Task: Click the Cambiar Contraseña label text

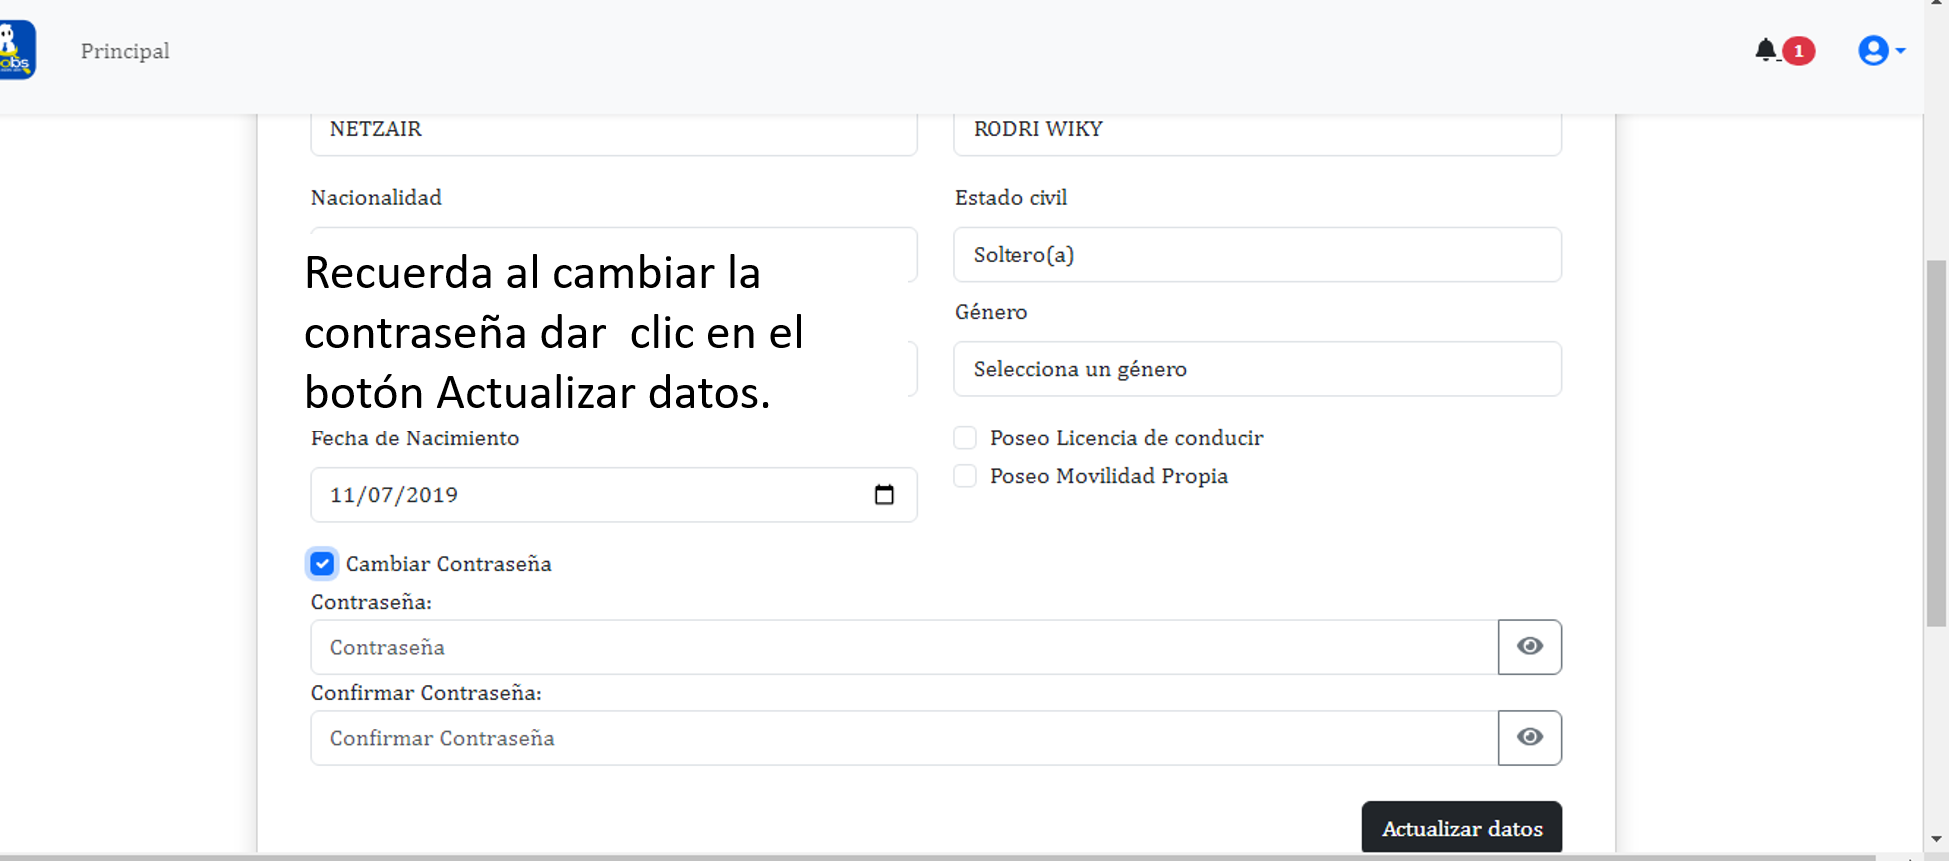Action: tap(449, 564)
